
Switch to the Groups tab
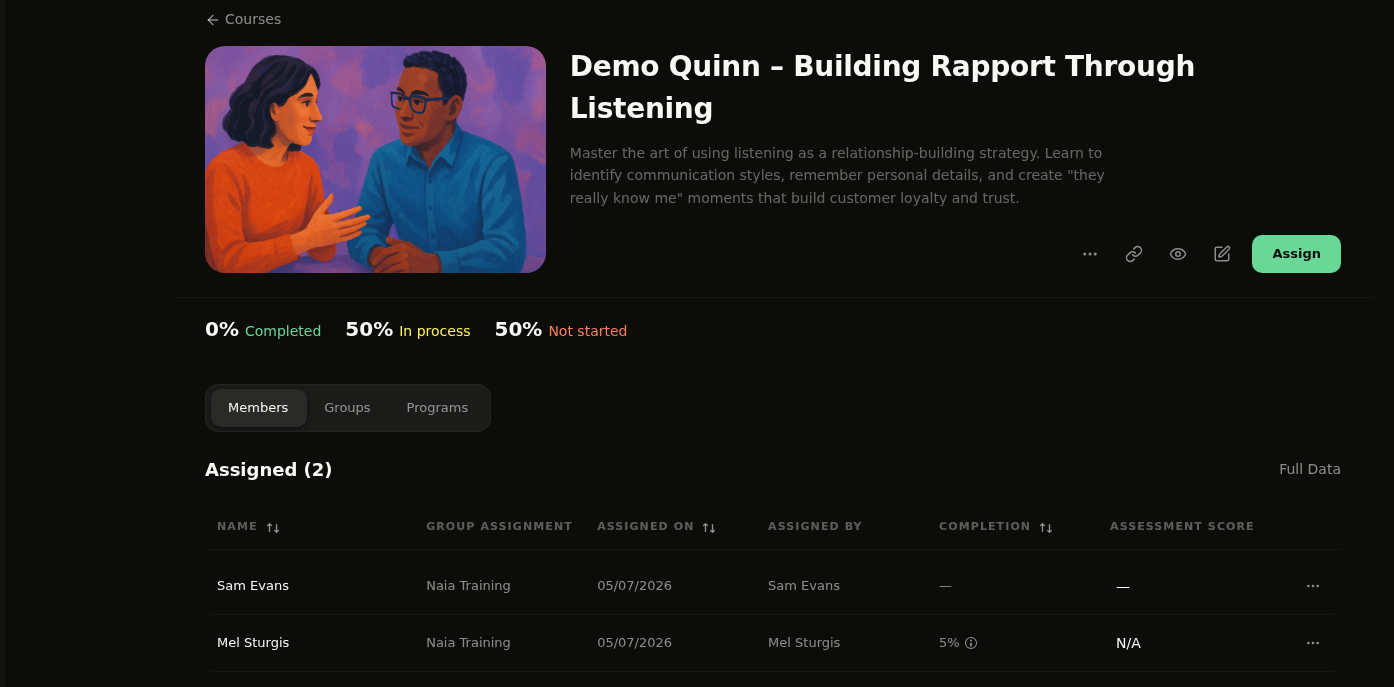pos(347,408)
